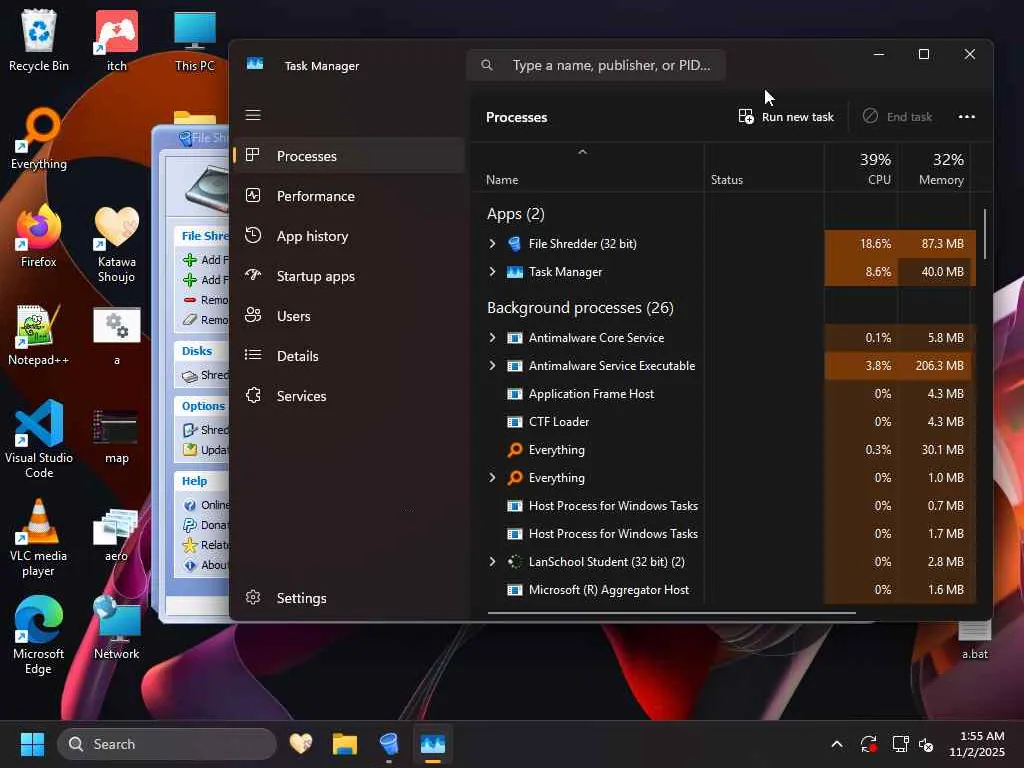This screenshot has width=1024, height=768.
Task: Click the taskbar Search box
Action: point(167,744)
